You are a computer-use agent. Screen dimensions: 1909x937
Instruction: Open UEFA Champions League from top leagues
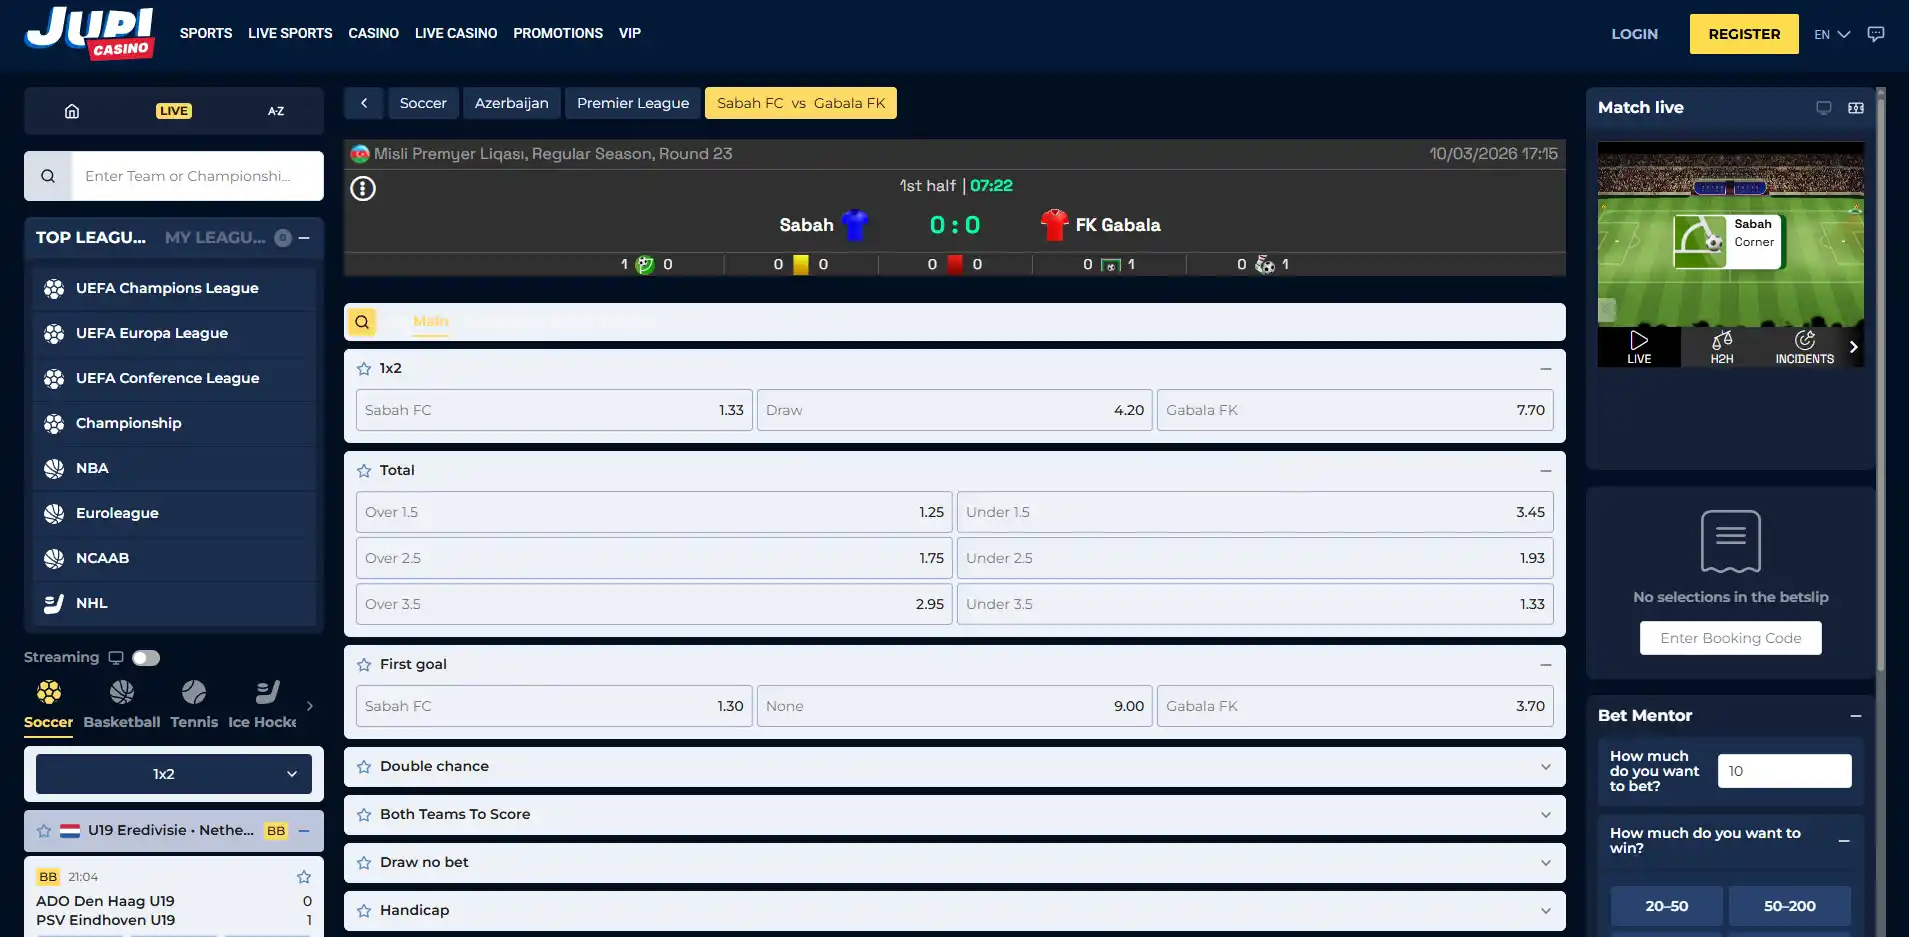click(x=174, y=288)
